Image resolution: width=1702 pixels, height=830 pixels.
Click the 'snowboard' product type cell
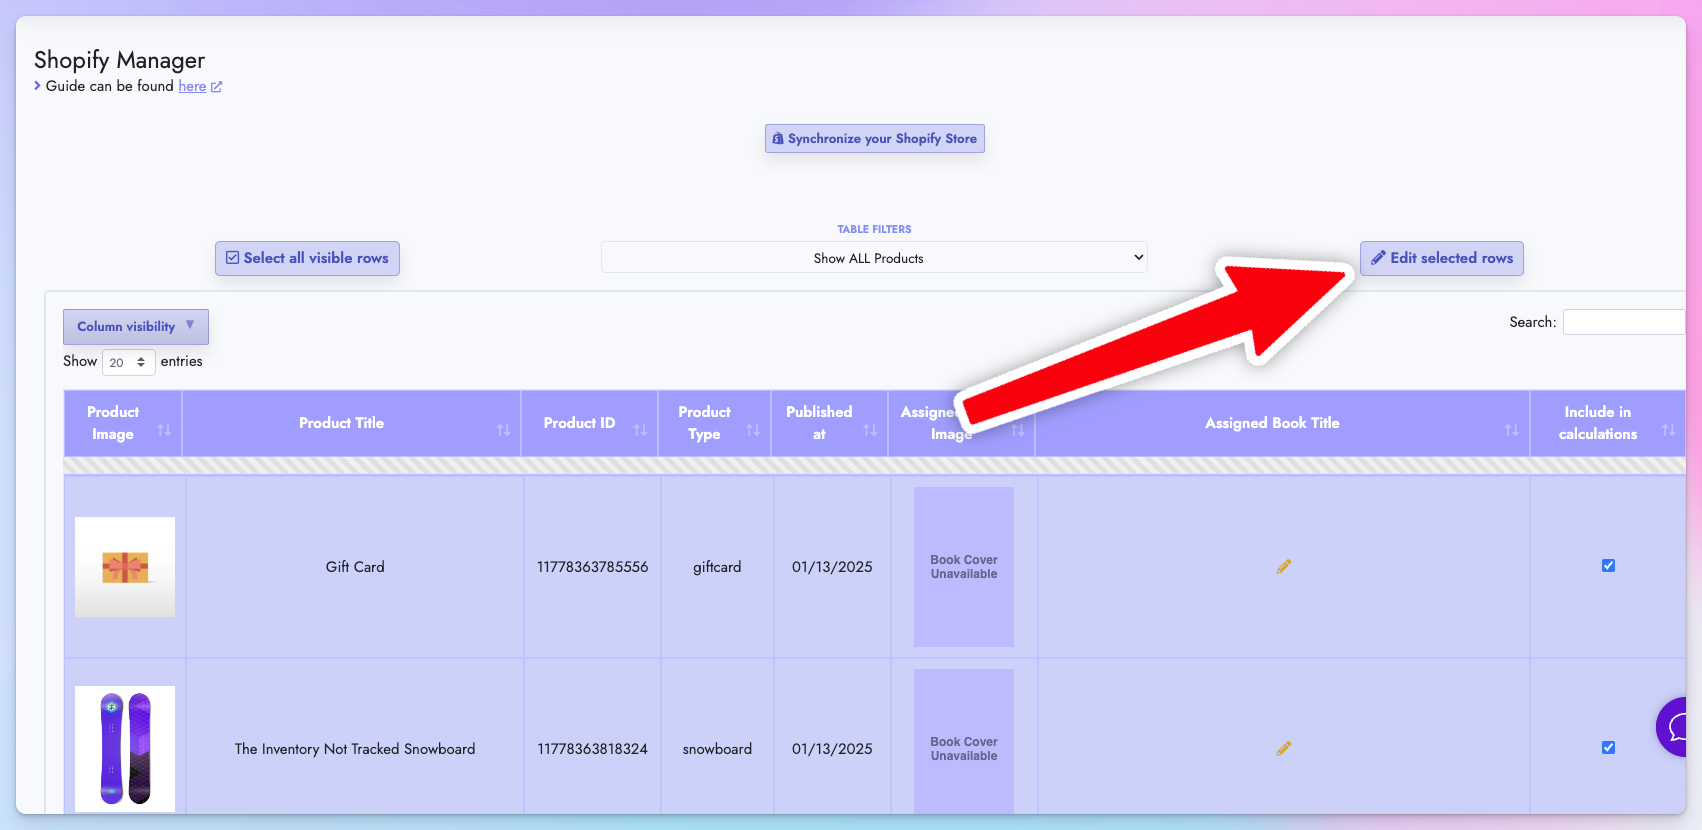pos(717,749)
